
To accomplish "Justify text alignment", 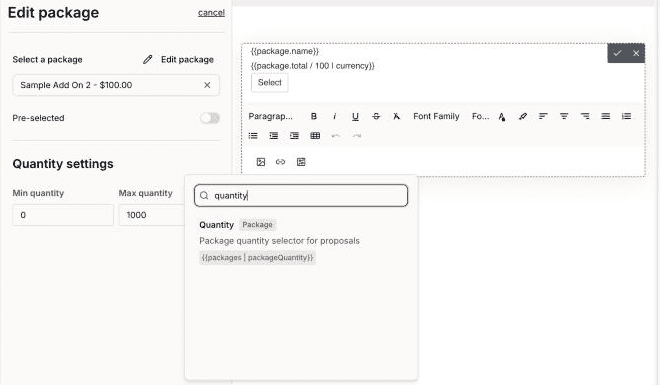I will click(605, 116).
